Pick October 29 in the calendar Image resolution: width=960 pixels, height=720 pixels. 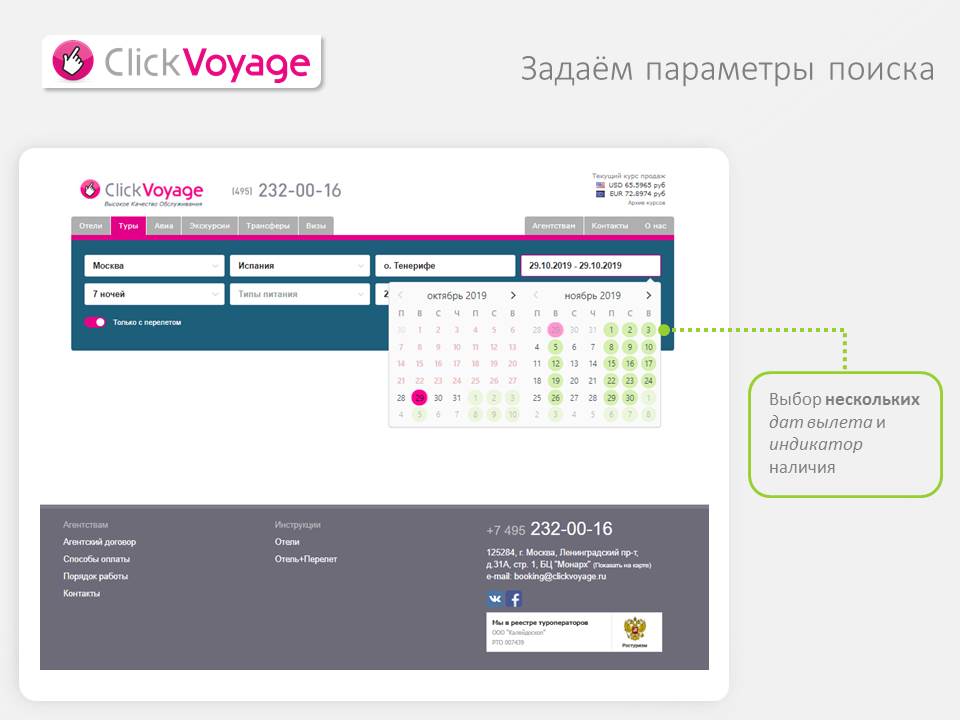coord(420,398)
